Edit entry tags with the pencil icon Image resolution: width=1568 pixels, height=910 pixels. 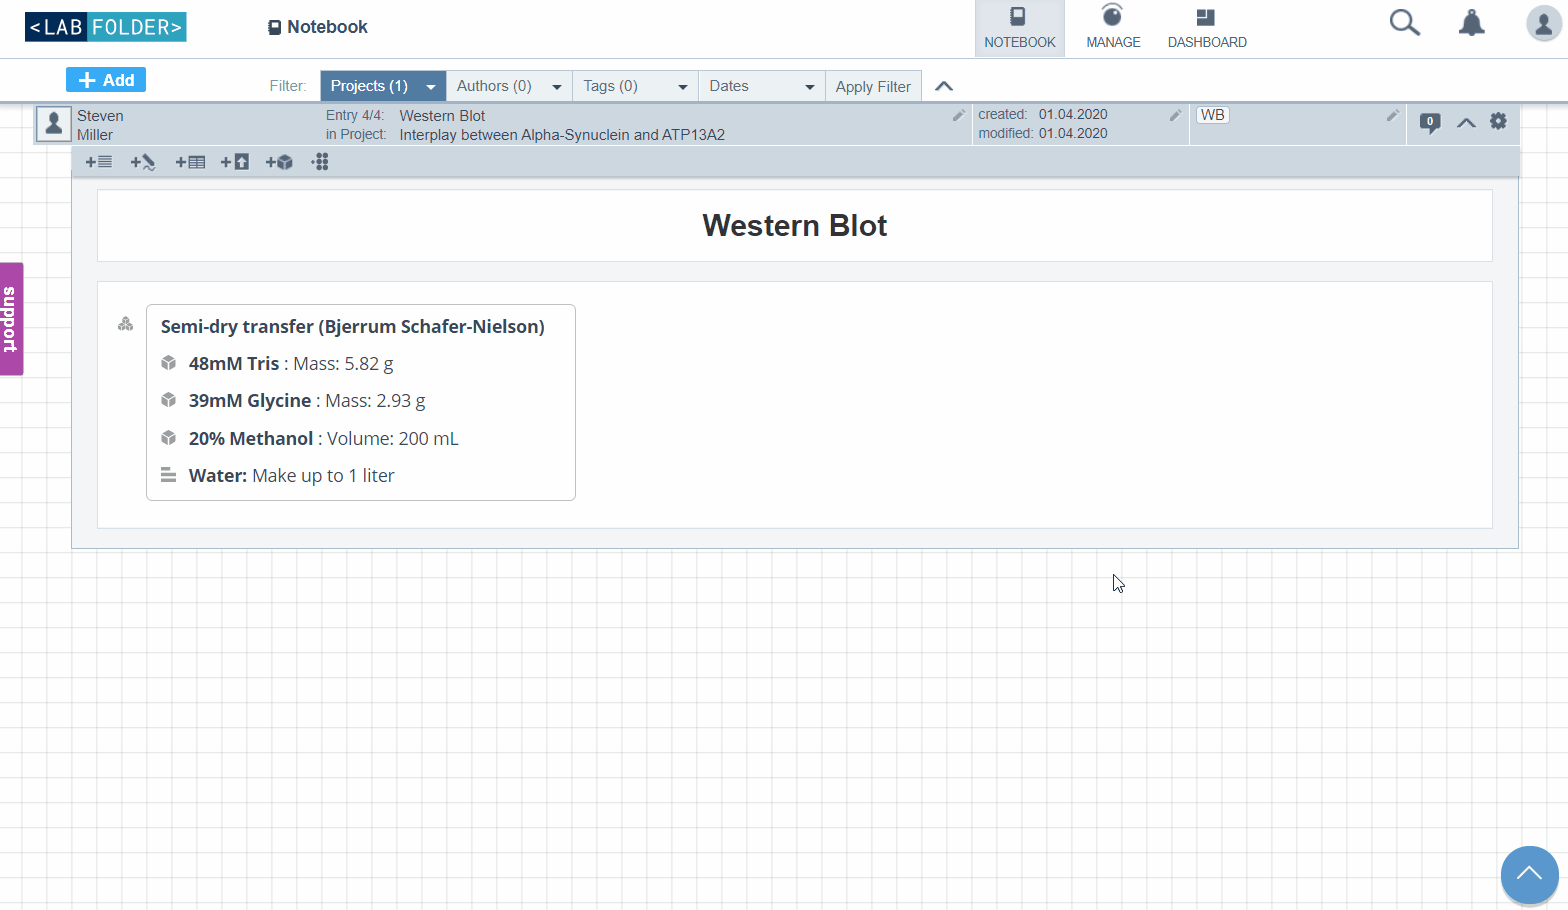click(x=1392, y=115)
